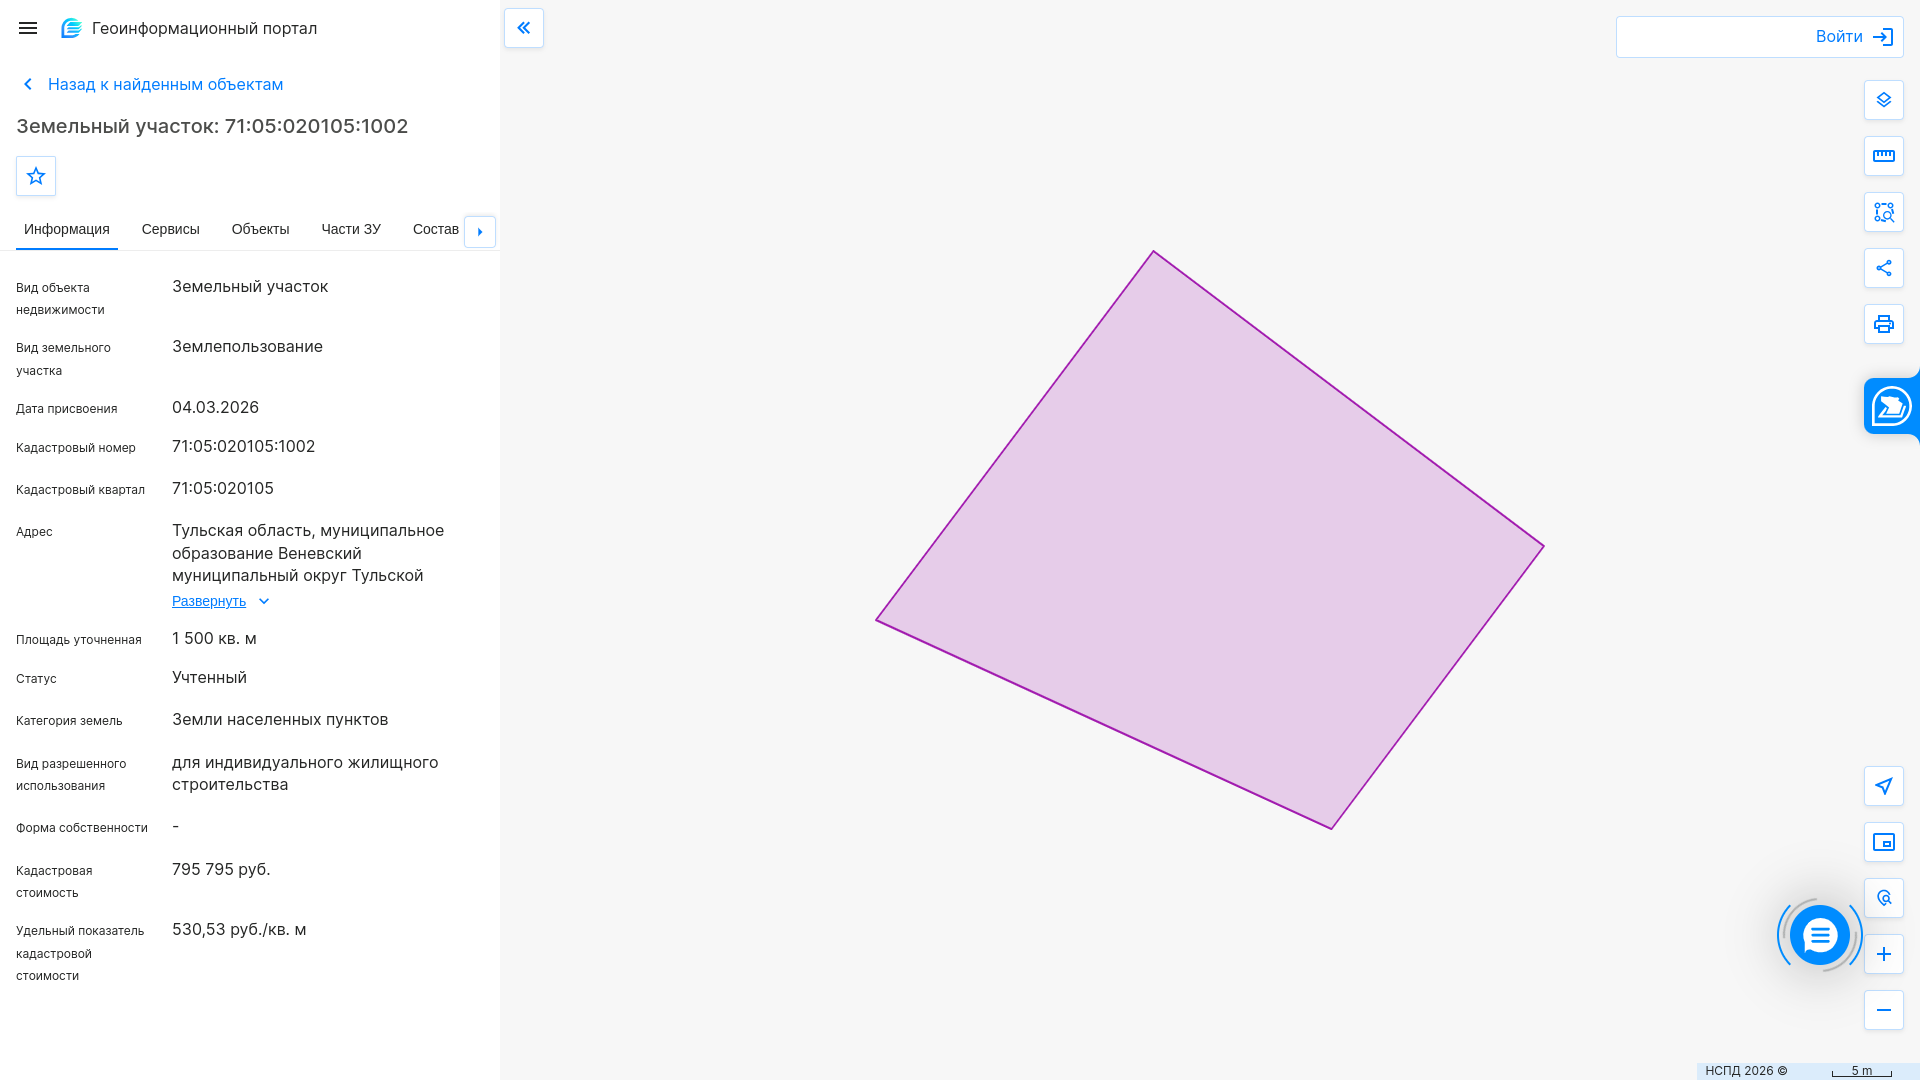Open the map layers tool
This screenshot has width=1920, height=1080.
1884,100
